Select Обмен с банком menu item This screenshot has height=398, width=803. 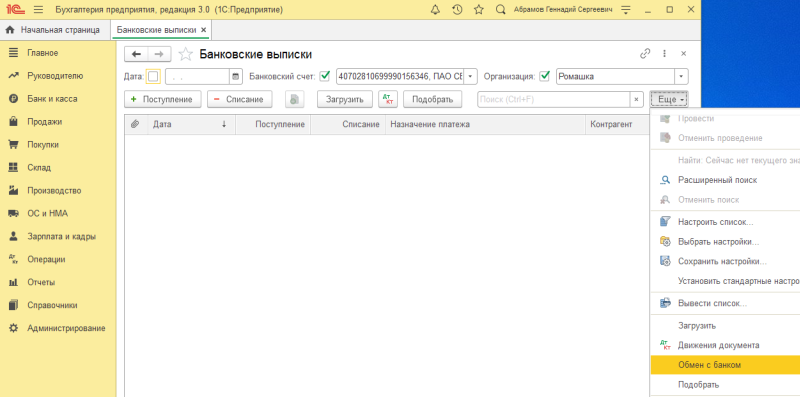[x=725, y=365]
